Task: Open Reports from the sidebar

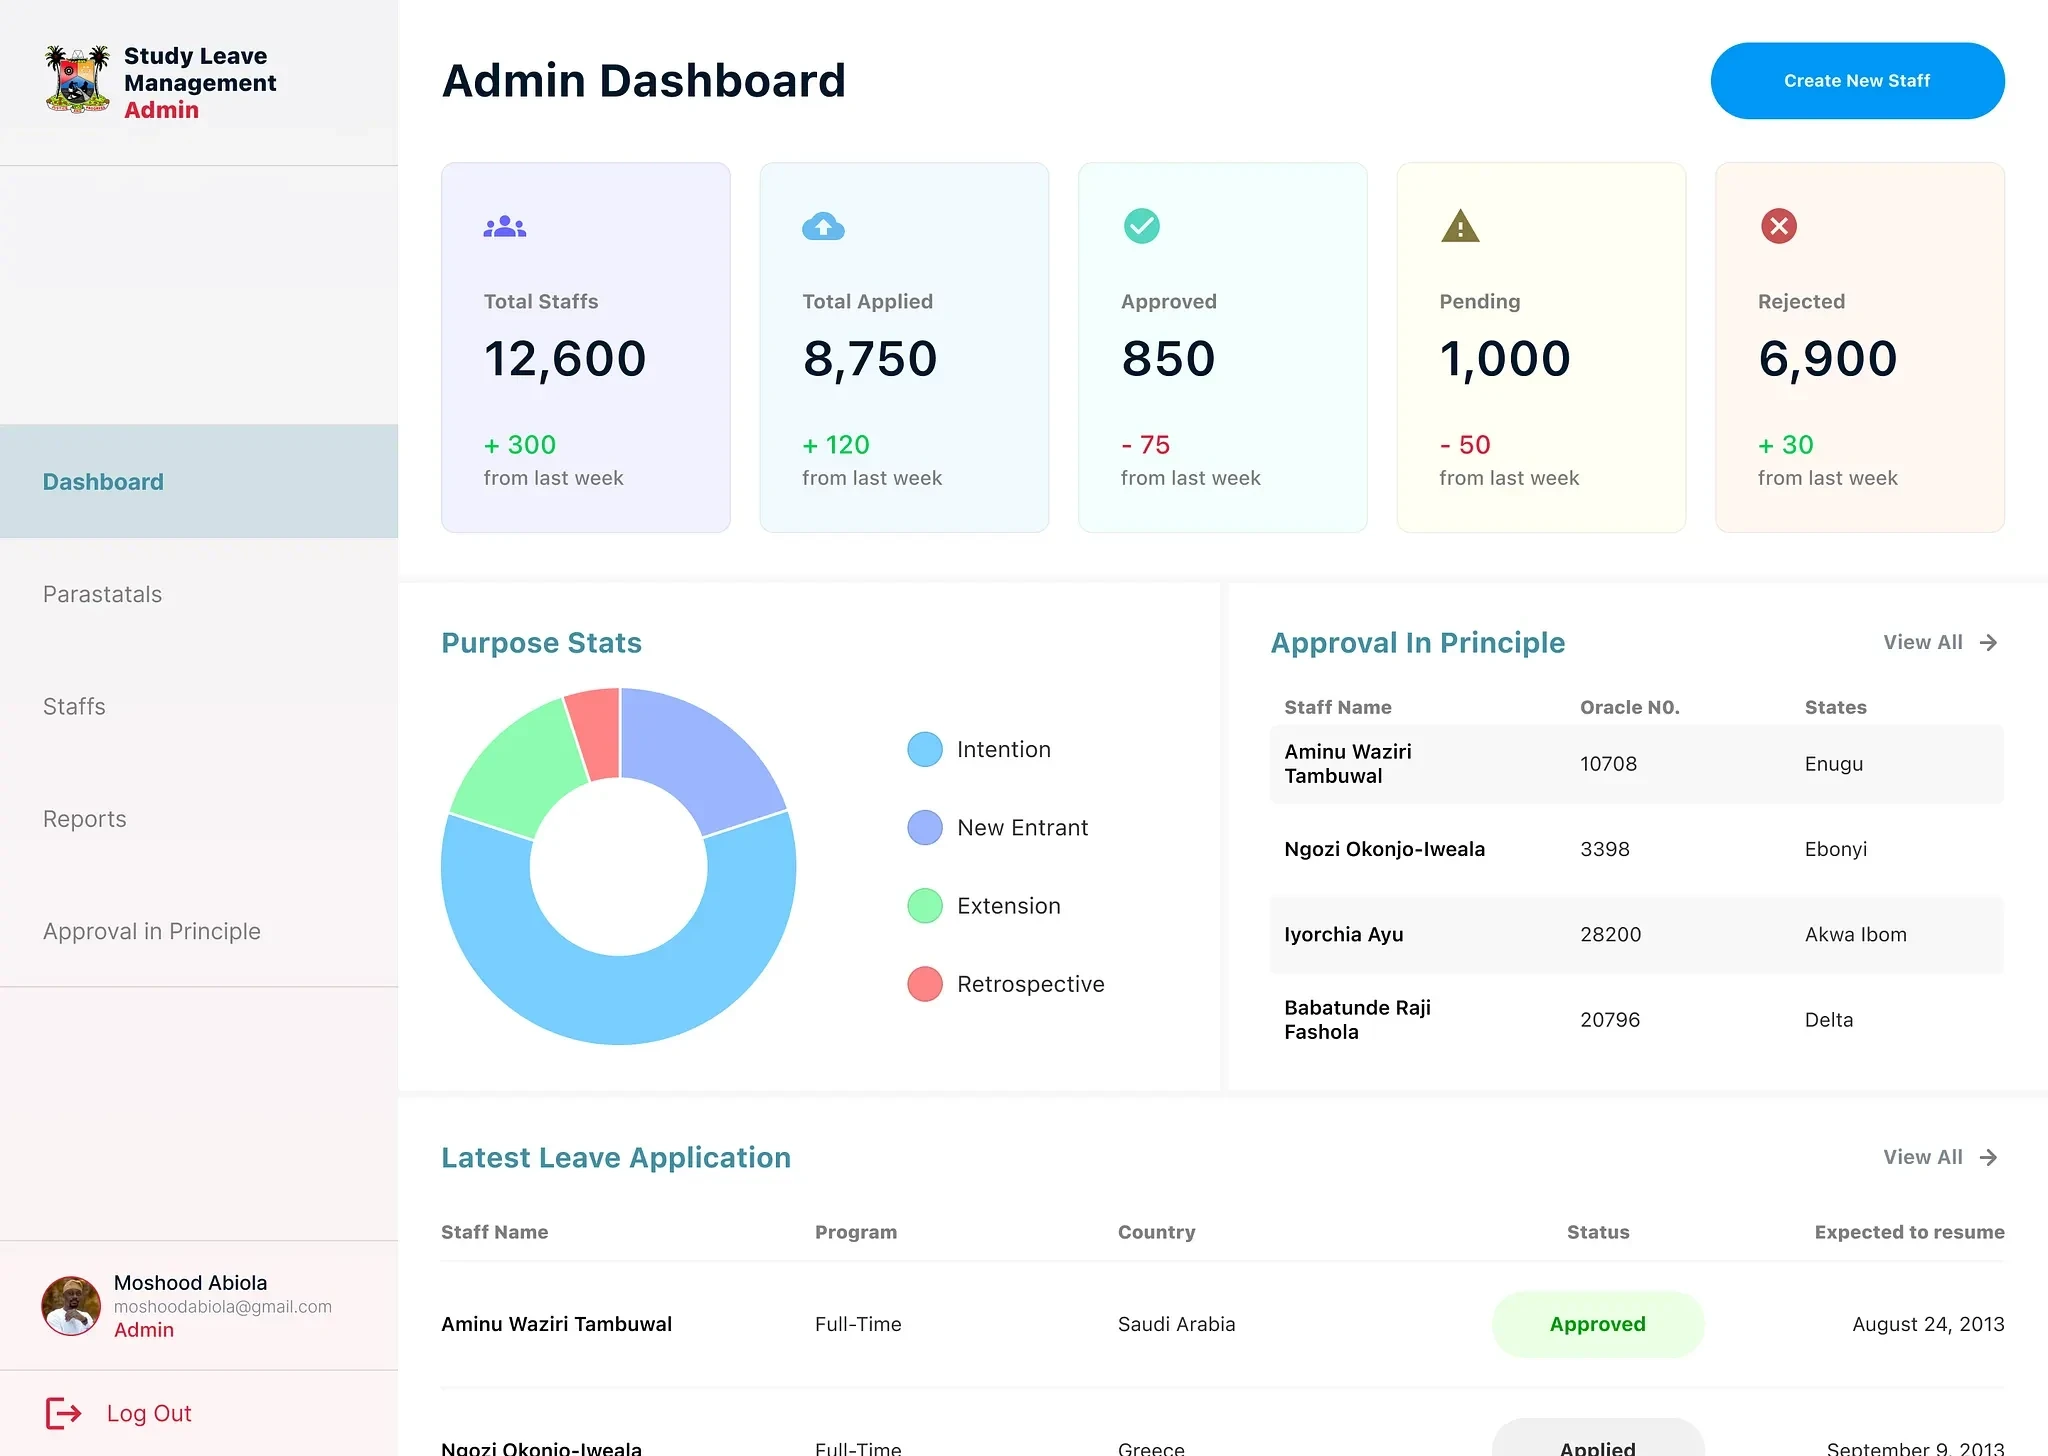Action: point(85,819)
